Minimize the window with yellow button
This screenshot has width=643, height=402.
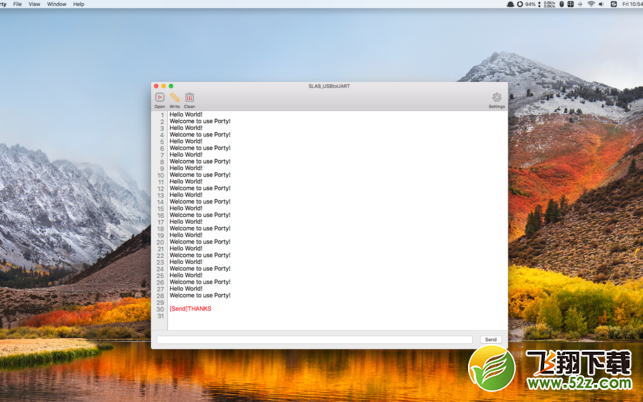pos(164,86)
